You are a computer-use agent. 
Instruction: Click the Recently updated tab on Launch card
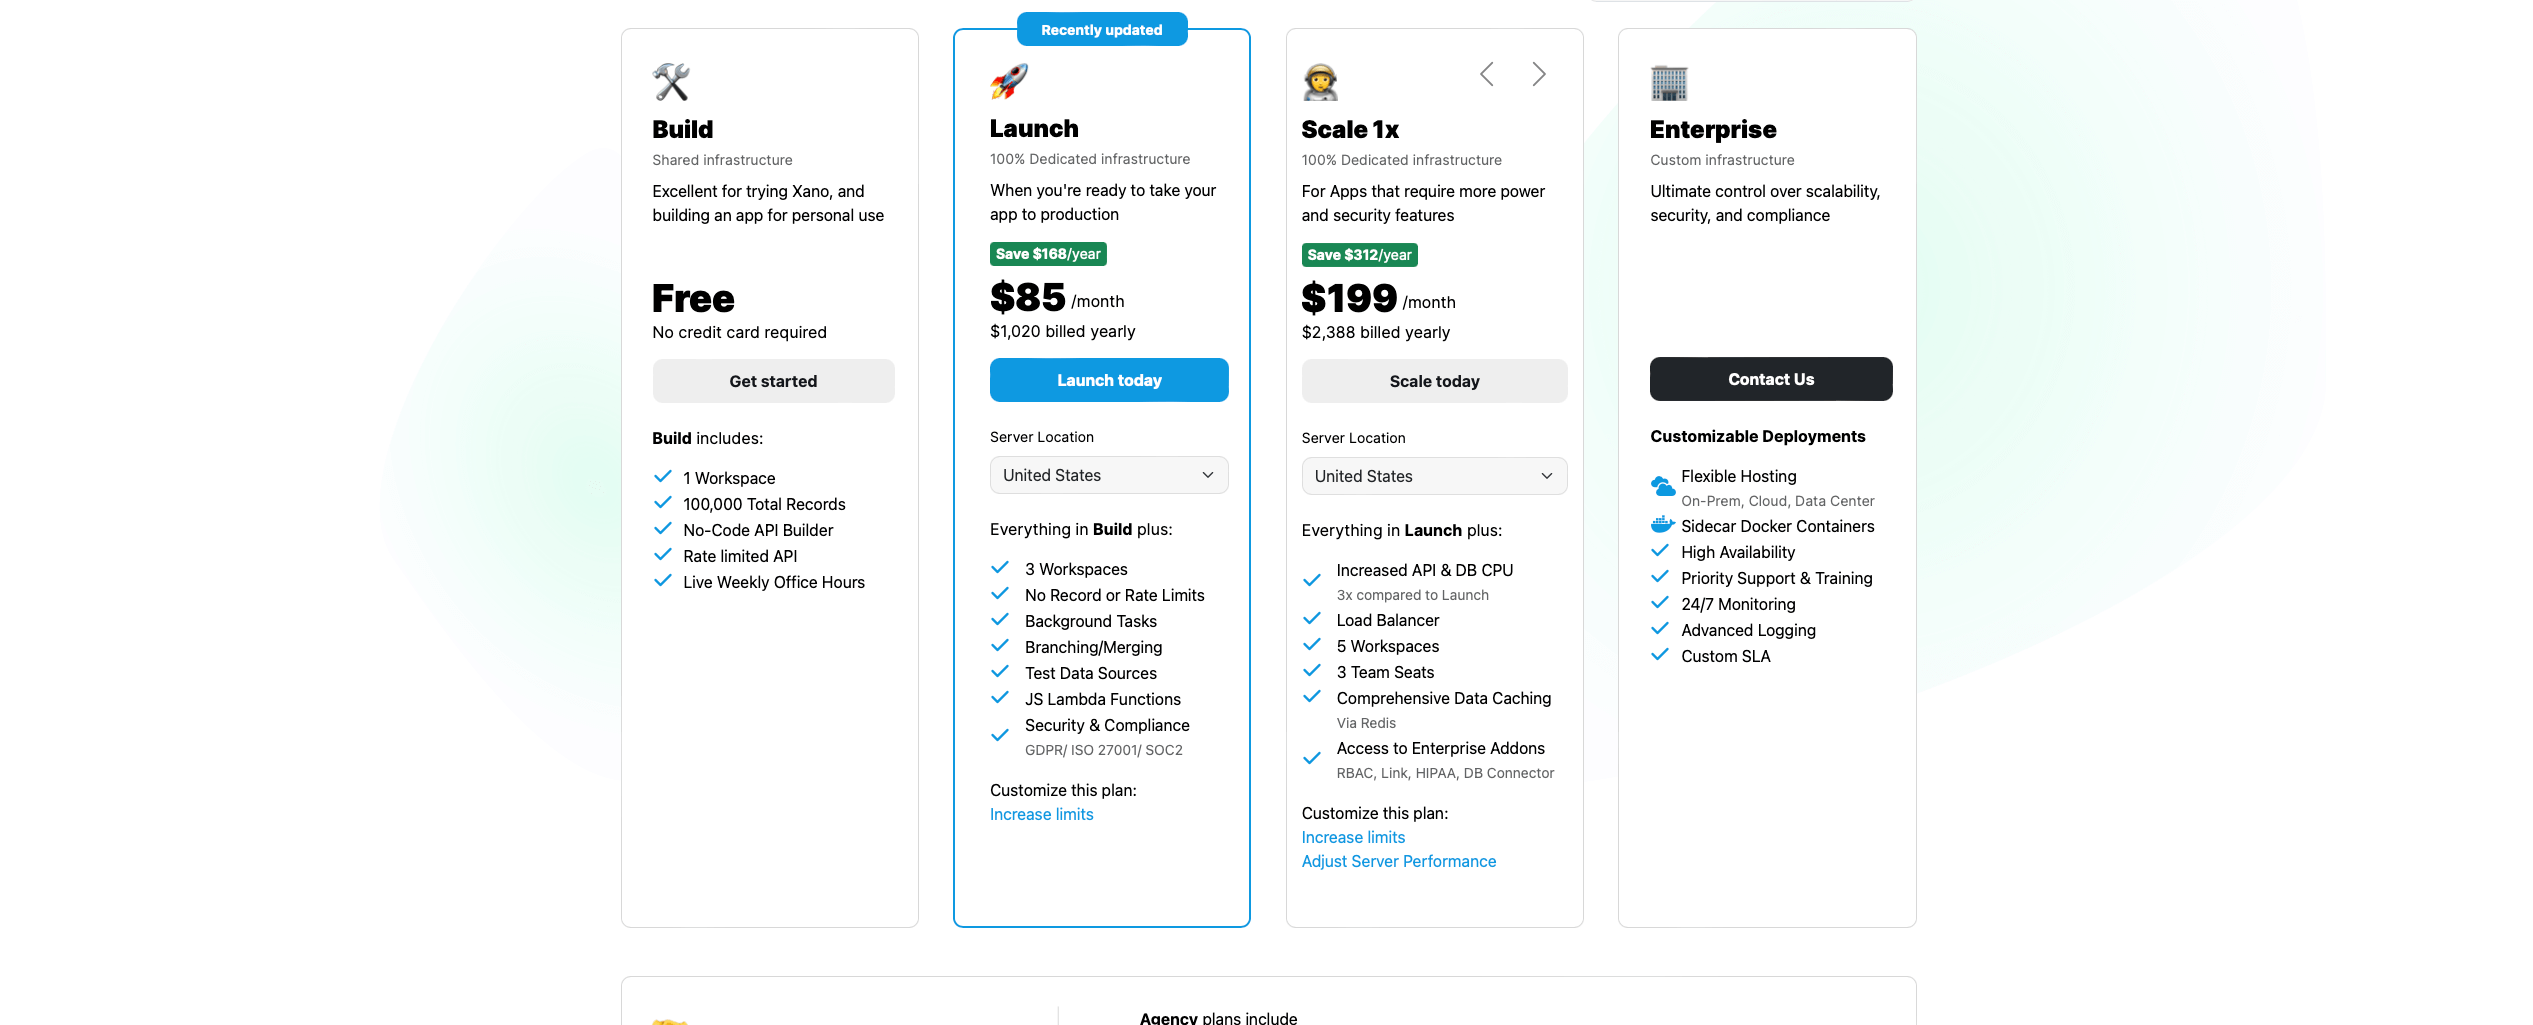point(1101,29)
